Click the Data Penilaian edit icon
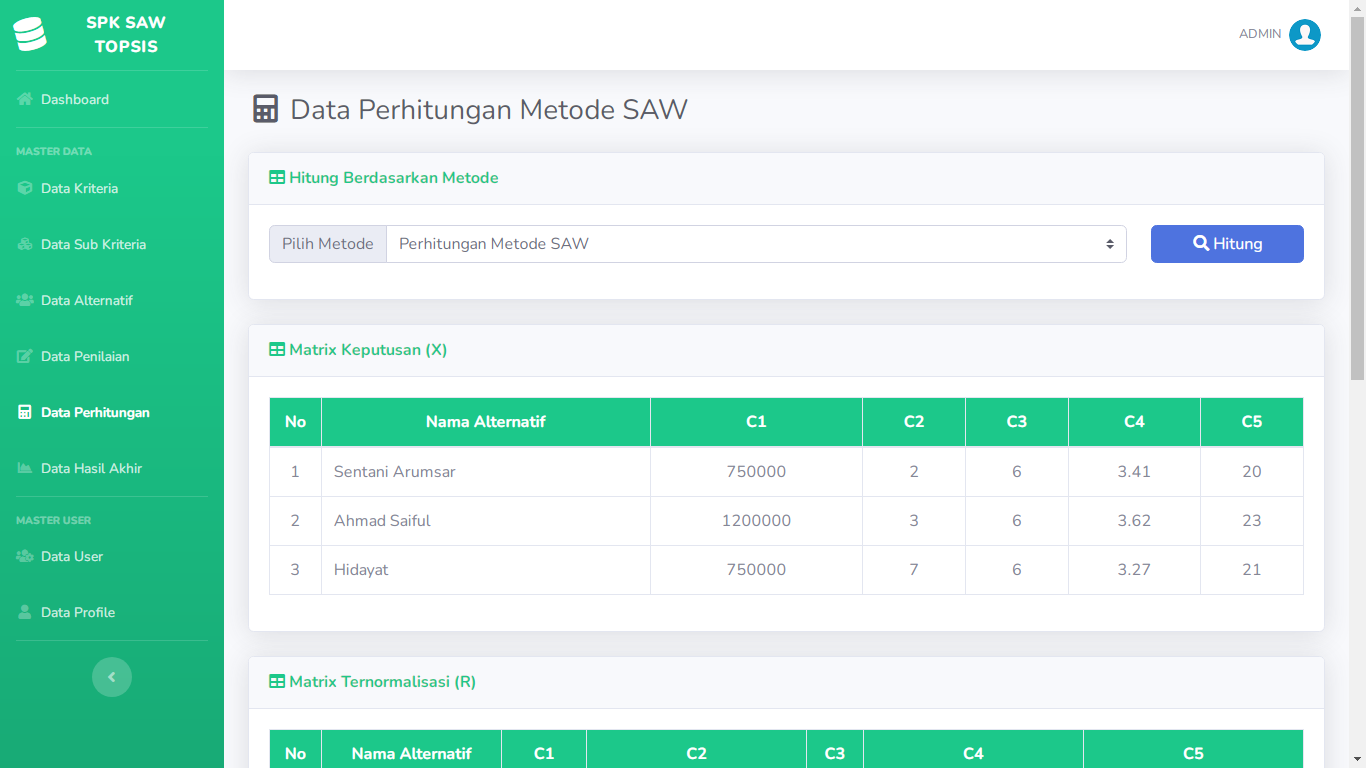The width and height of the screenshot is (1366, 768). pyautogui.click(x=25, y=356)
